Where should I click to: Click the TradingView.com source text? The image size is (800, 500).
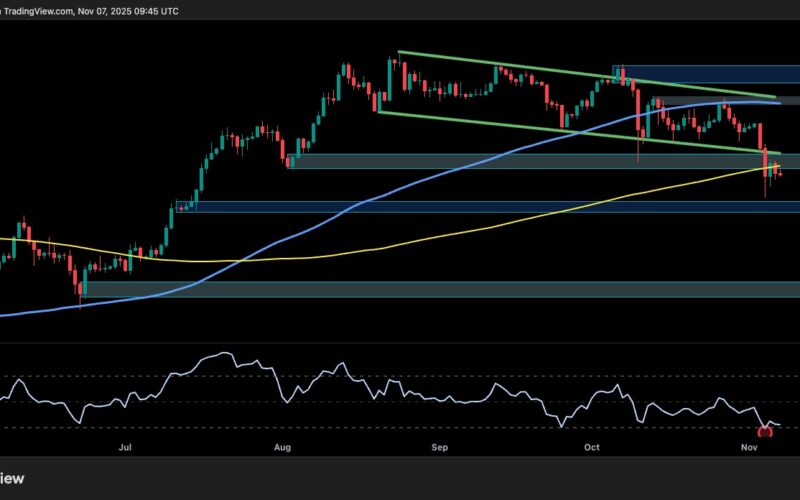click(38, 11)
